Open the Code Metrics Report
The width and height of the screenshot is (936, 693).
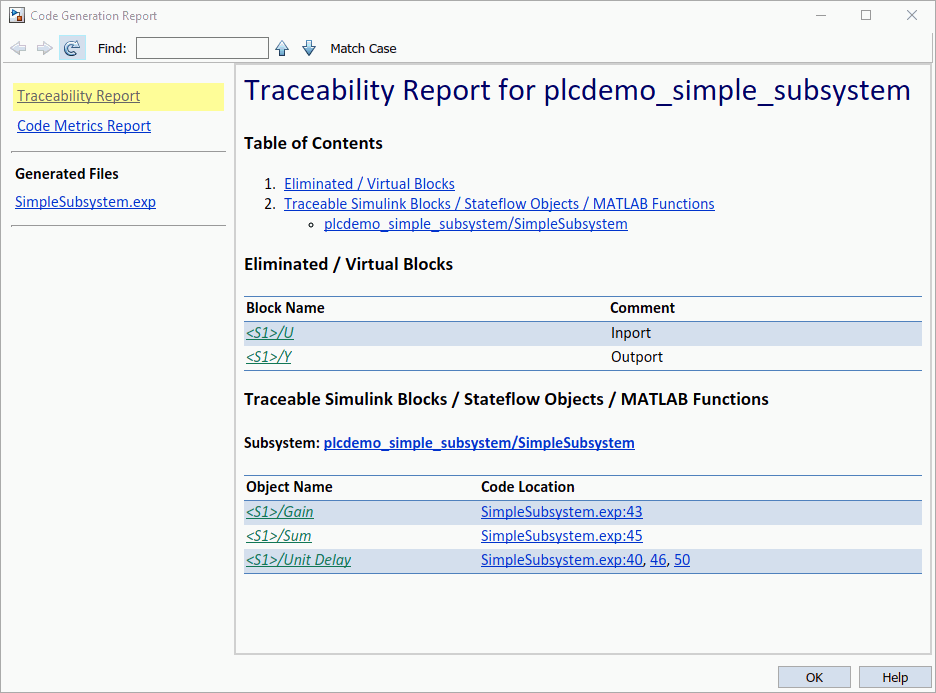click(x=84, y=126)
